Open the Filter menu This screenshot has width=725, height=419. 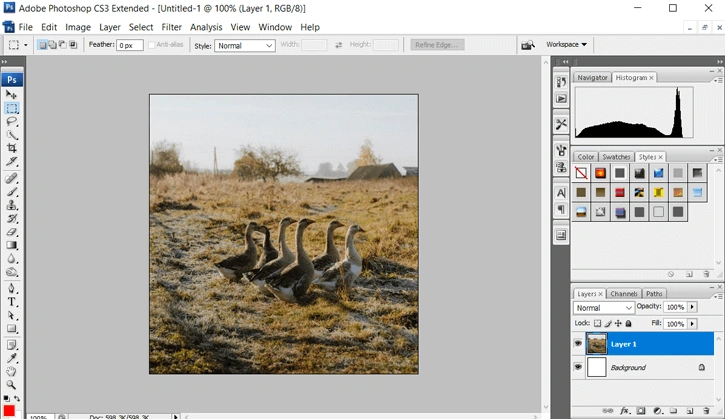pos(172,27)
